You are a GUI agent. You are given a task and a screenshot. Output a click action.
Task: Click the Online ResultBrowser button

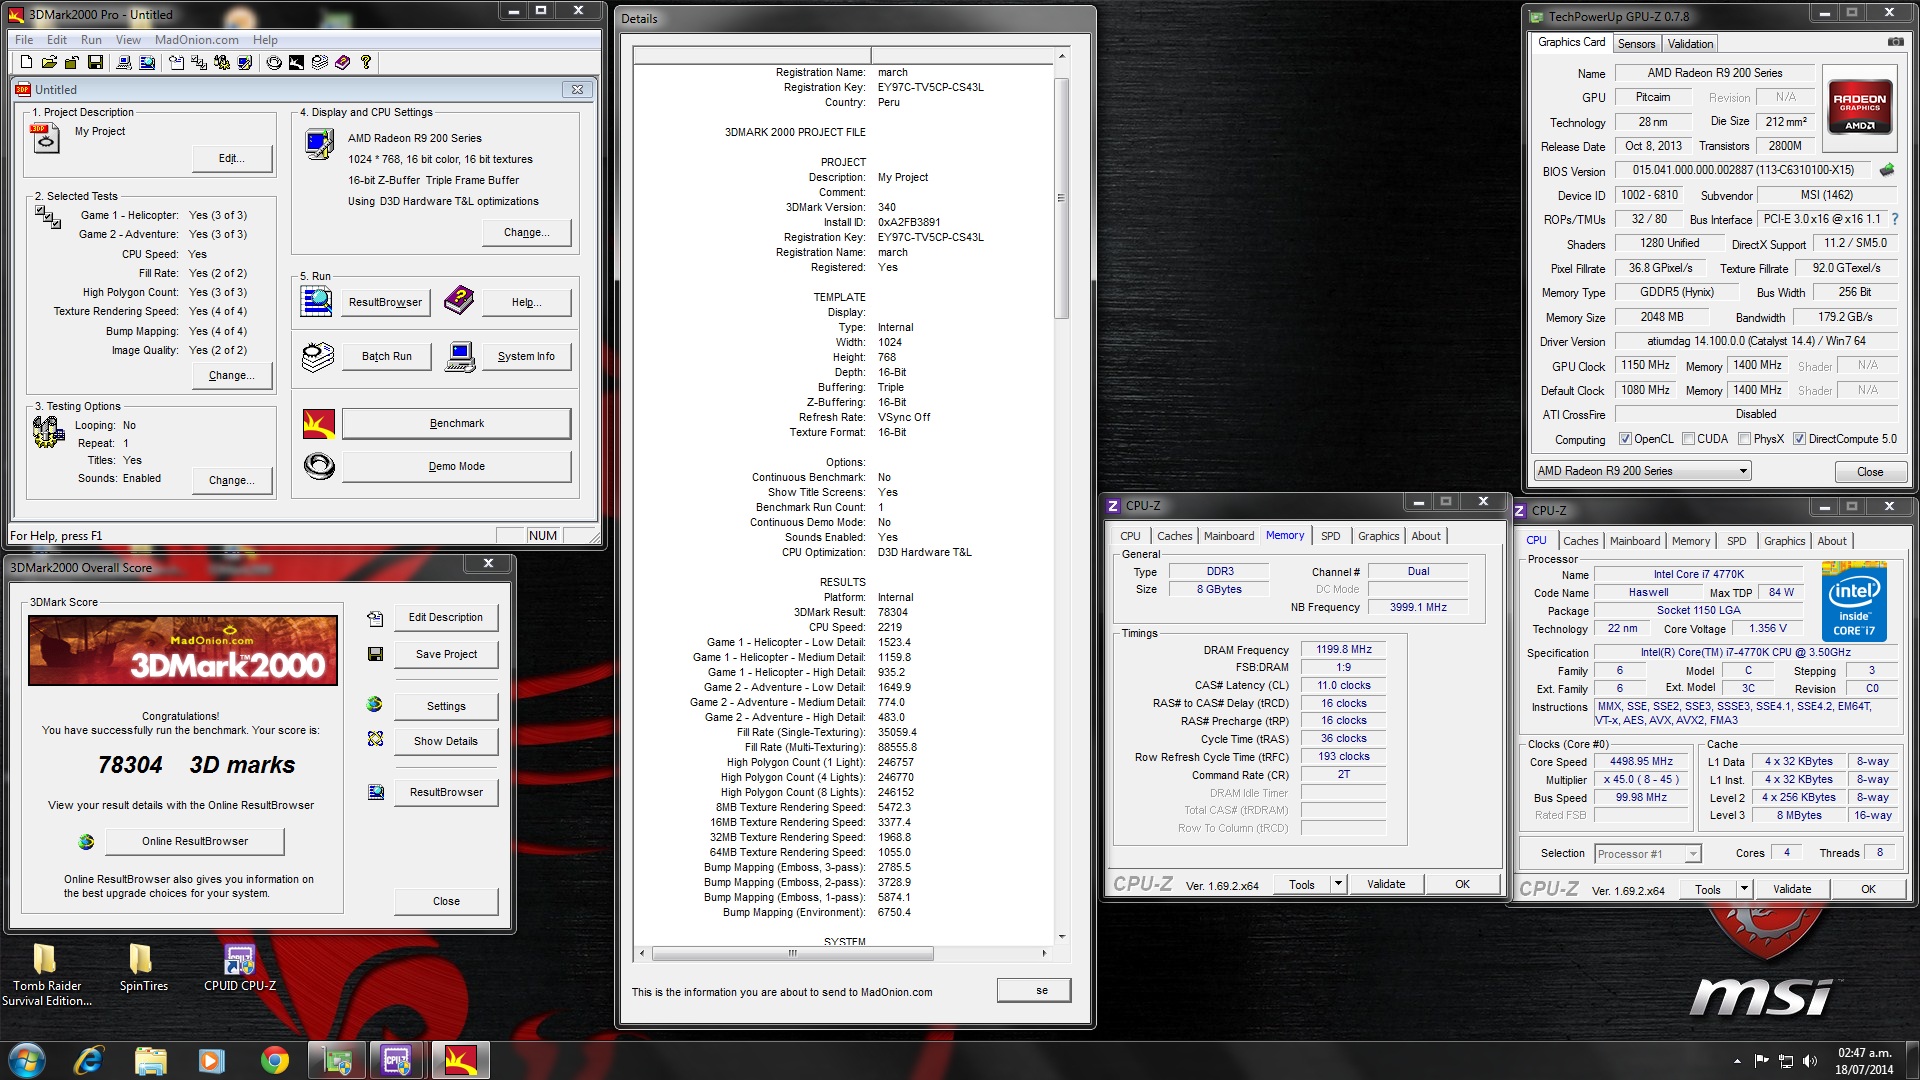coord(195,842)
